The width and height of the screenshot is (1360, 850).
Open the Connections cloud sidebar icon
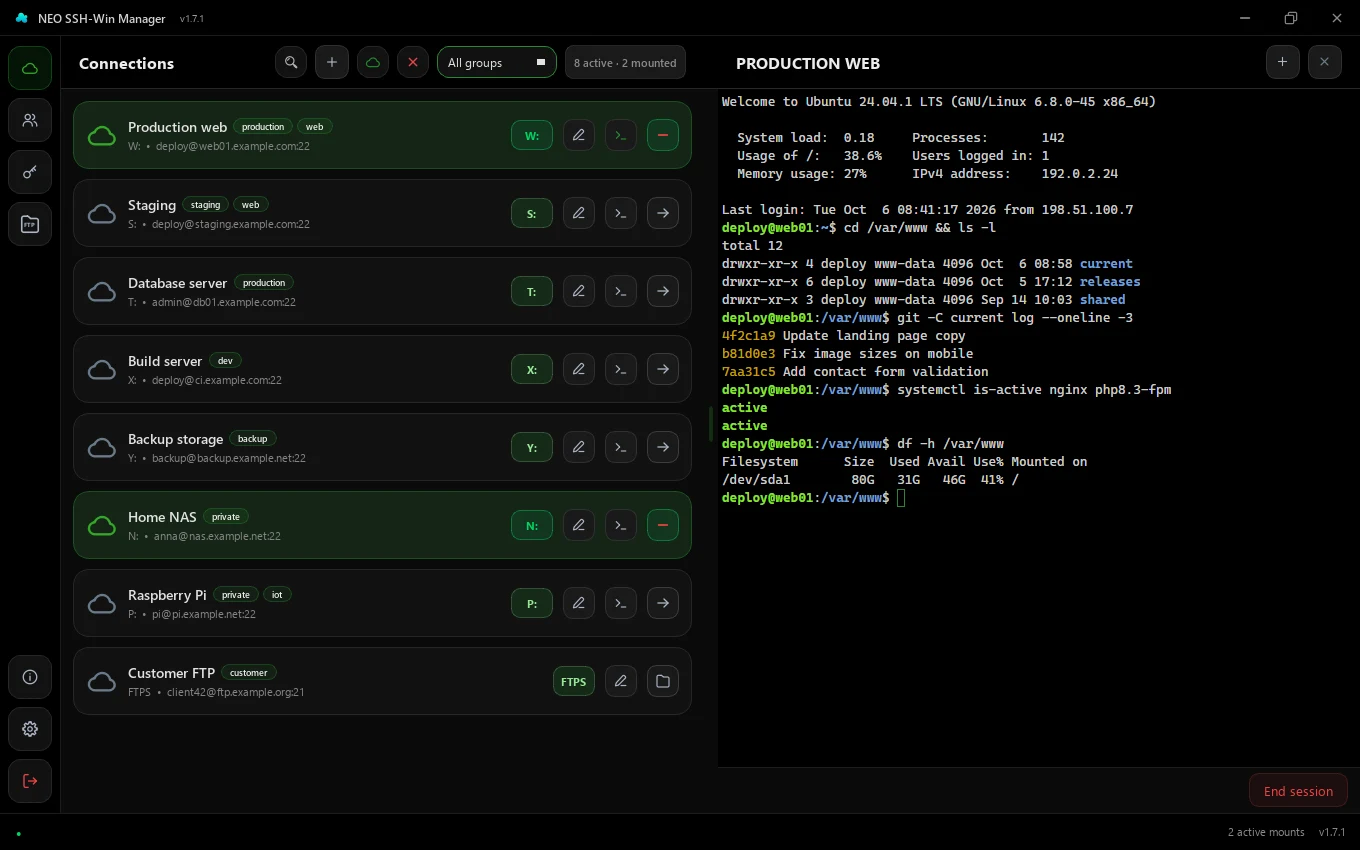pyautogui.click(x=30, y=68)
